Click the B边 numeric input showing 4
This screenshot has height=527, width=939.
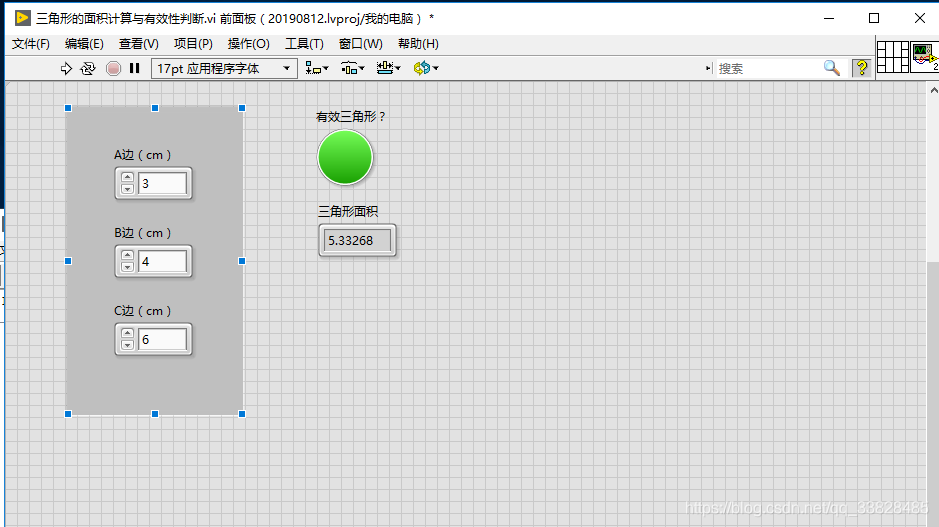[x=162, y=262]
